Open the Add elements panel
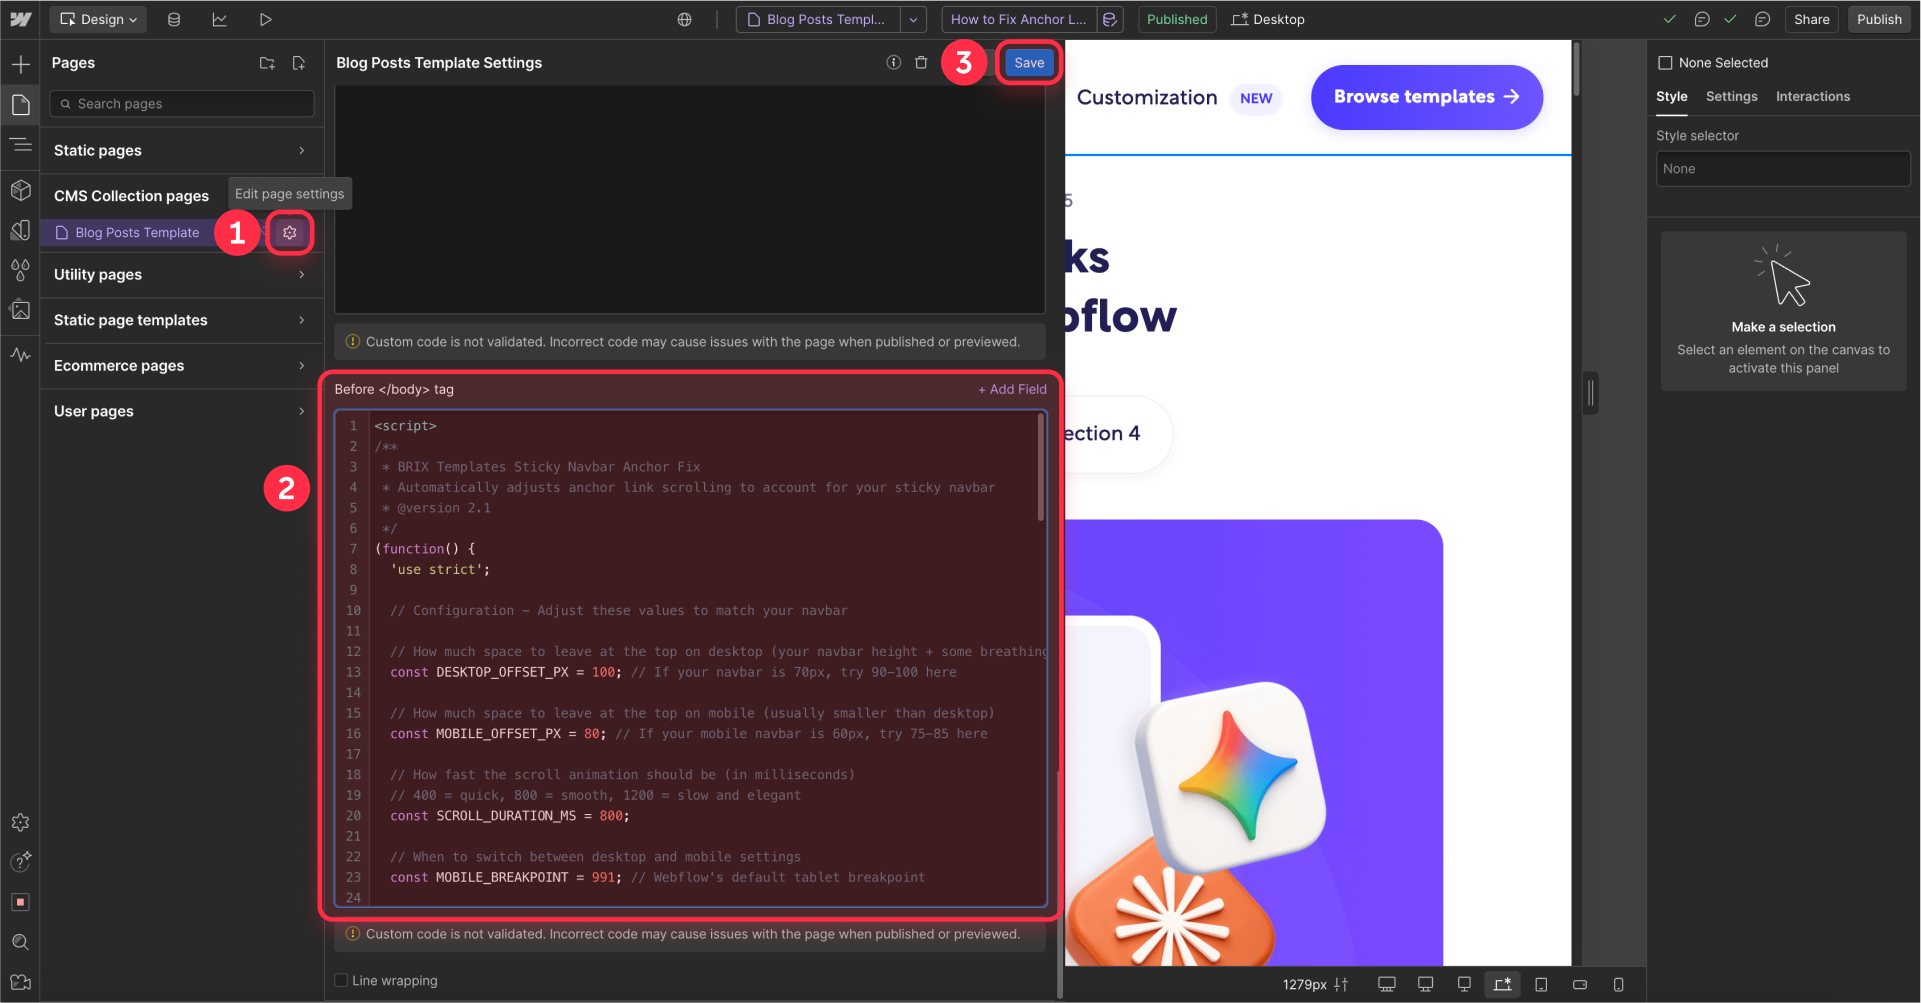The image size is (1921, 1003). point(20,65)
